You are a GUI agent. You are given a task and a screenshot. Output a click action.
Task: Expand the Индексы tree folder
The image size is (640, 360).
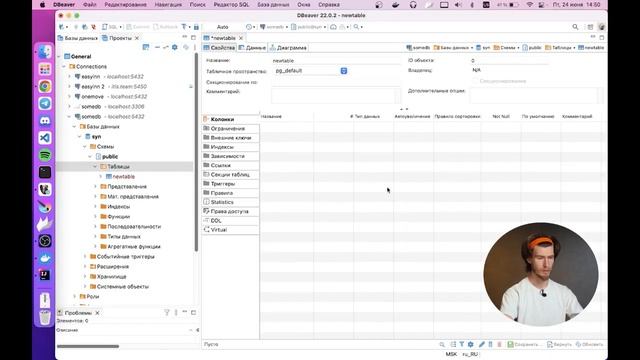[x=96, y=207]
